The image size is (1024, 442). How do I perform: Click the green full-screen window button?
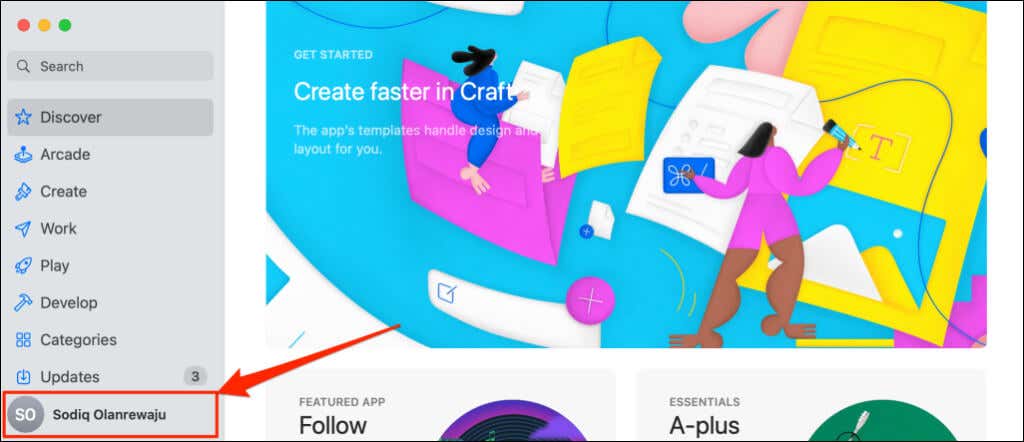(65, 25)
